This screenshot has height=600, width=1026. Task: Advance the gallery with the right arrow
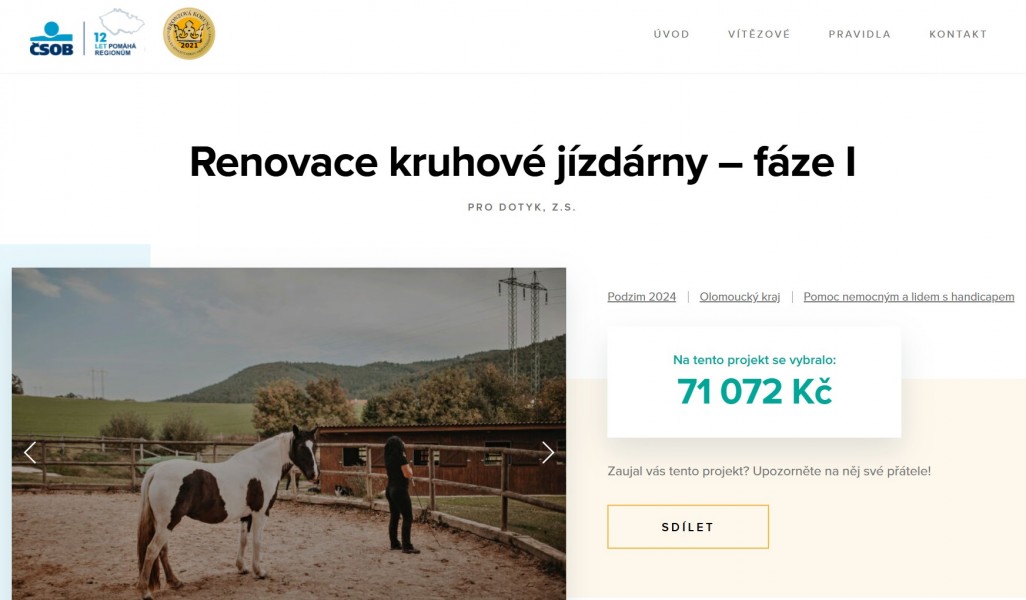coord(548,452)
